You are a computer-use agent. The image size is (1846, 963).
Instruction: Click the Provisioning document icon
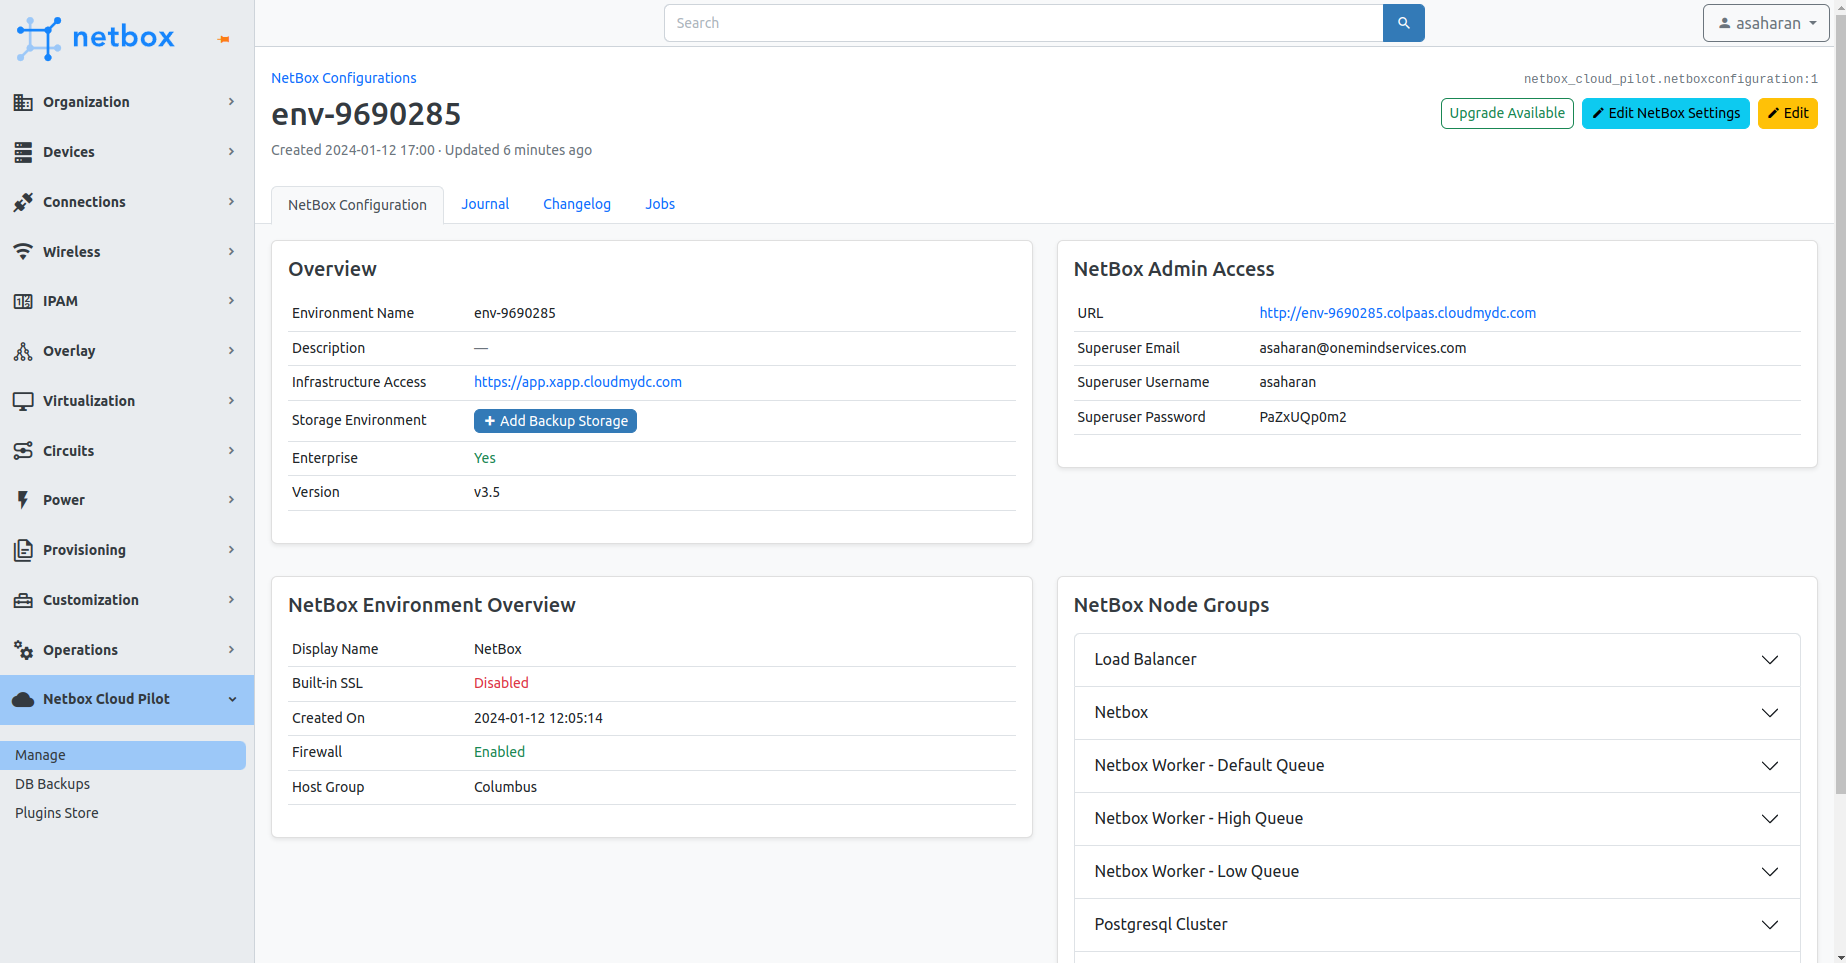[23, 550]
